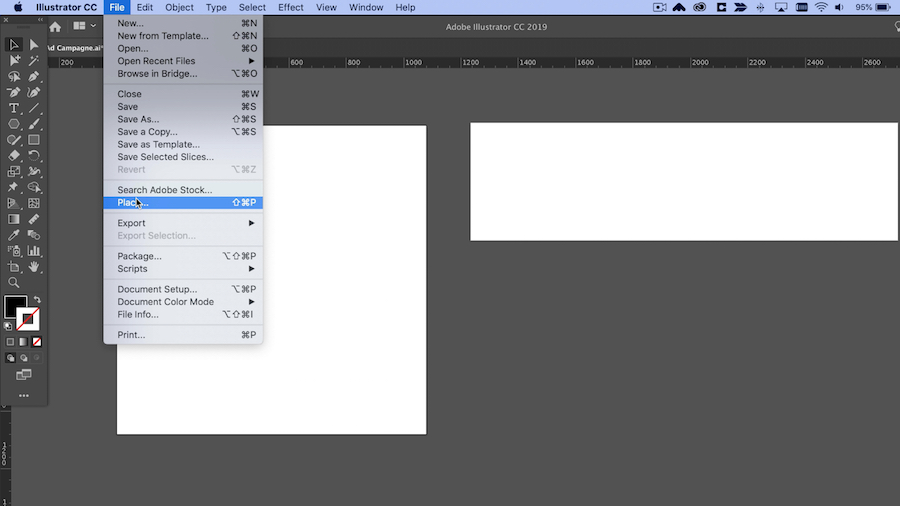Open the Effect menu
Image resolution: width=900 pixels, height=506 pixels.
[290, 7]
